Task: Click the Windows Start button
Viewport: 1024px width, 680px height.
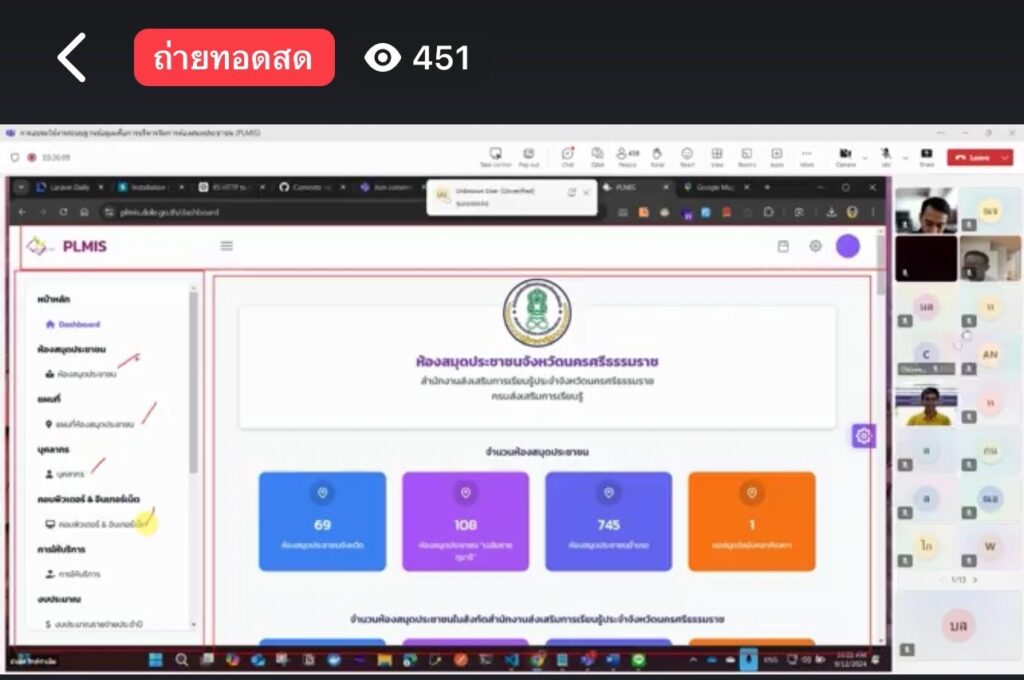Action: [x=156, y=660]
